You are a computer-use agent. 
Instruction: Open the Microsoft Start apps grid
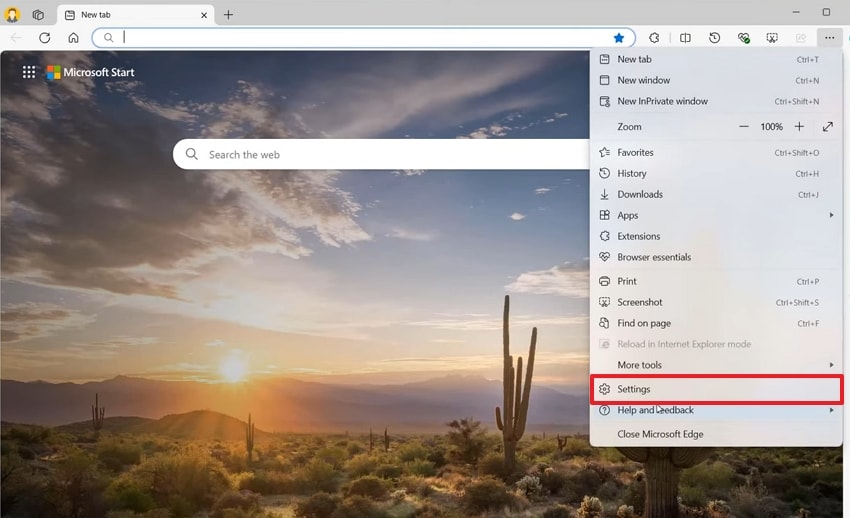[x=29, y=72]
